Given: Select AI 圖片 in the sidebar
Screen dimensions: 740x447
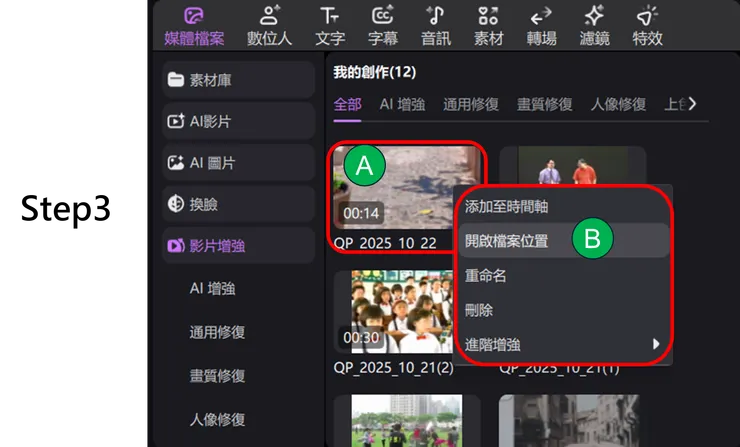Looking at the screenshot, I should click(238, 163).
